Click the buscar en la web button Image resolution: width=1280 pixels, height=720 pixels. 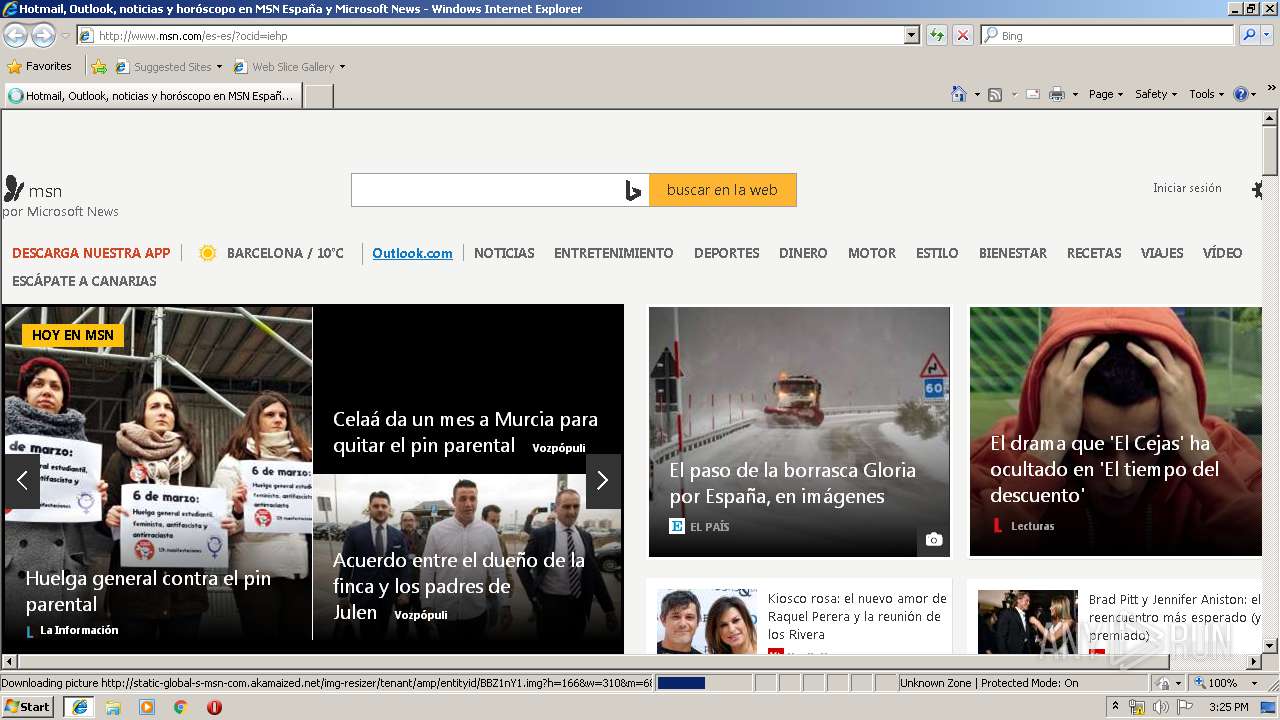(x=722, y=190)
